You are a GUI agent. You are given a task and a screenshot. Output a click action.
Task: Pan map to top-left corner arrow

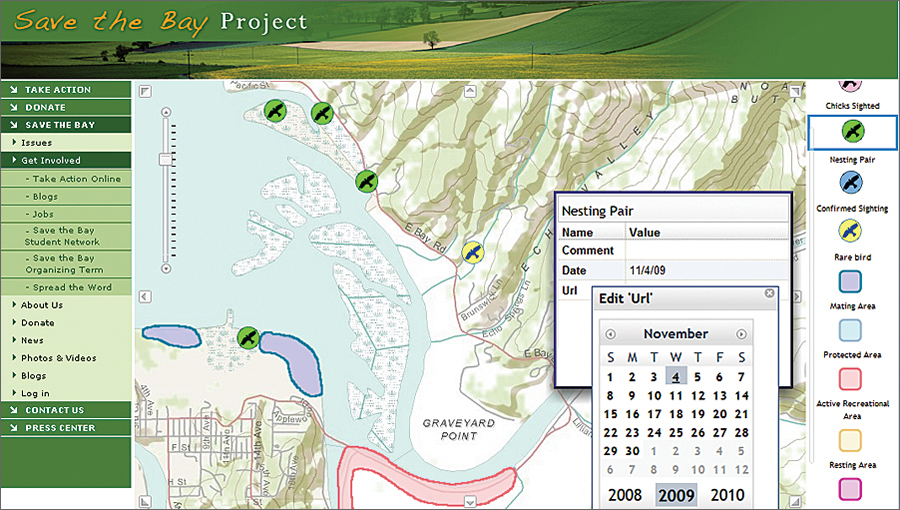[145, 91]
